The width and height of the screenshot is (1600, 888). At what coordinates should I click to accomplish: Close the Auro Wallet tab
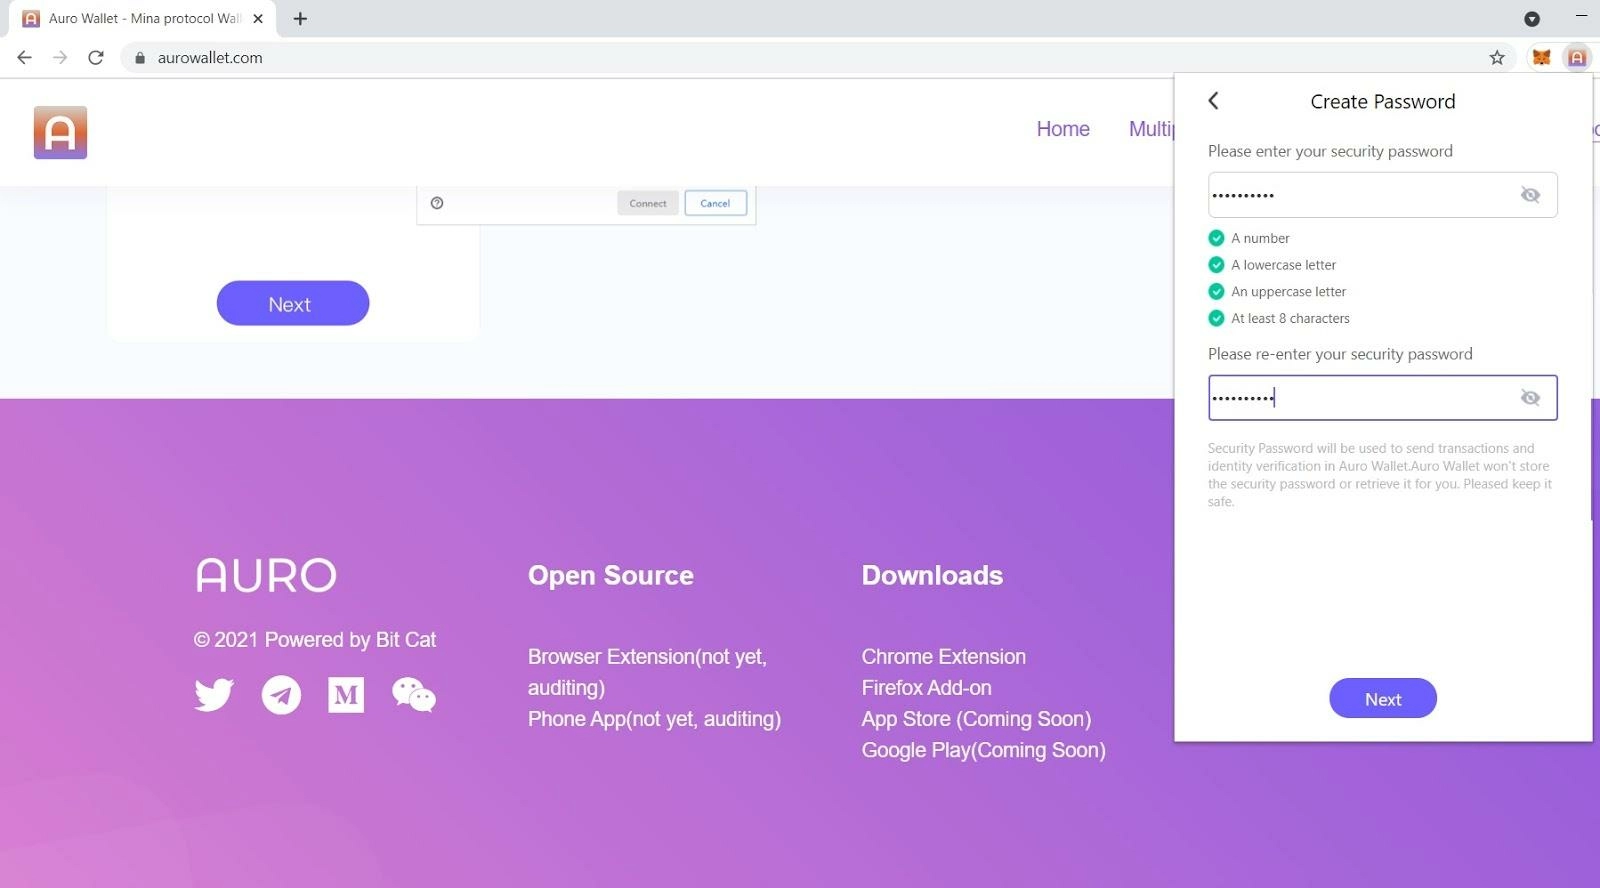(x=258, y=18)
